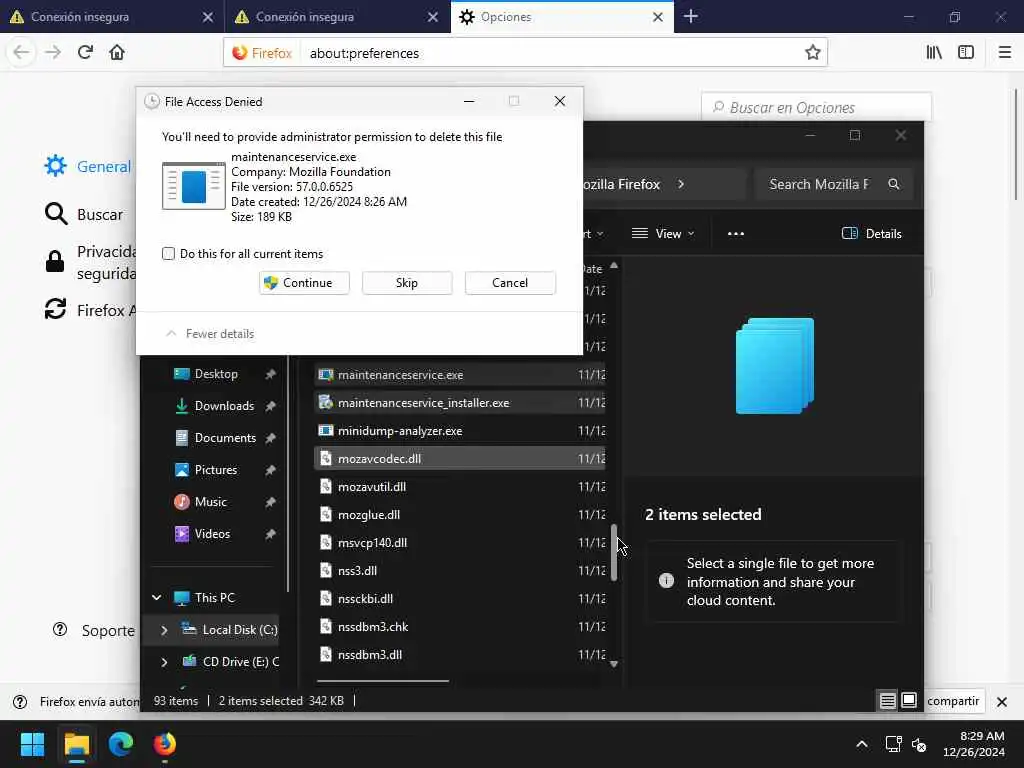Click the Soporte help link
The height and width of the screenshot is (768, 1024).
tap(94, 630)
